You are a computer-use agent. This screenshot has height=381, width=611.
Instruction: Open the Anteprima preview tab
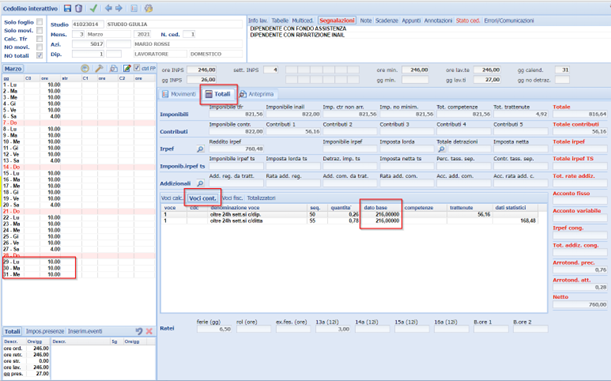click(257, 94)
